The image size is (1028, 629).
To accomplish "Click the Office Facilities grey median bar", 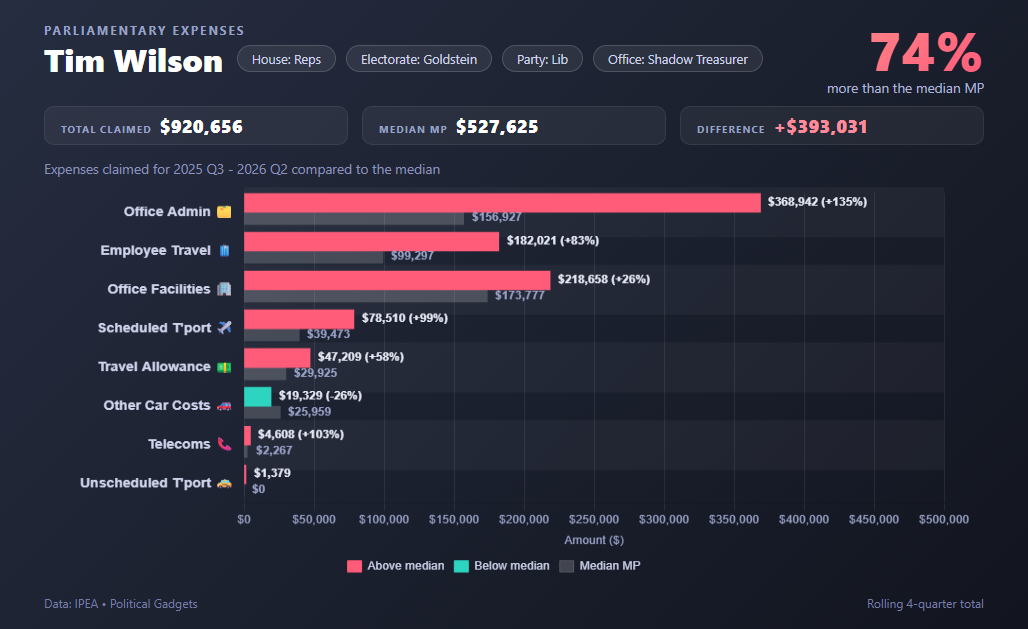I will click(366, 296).
